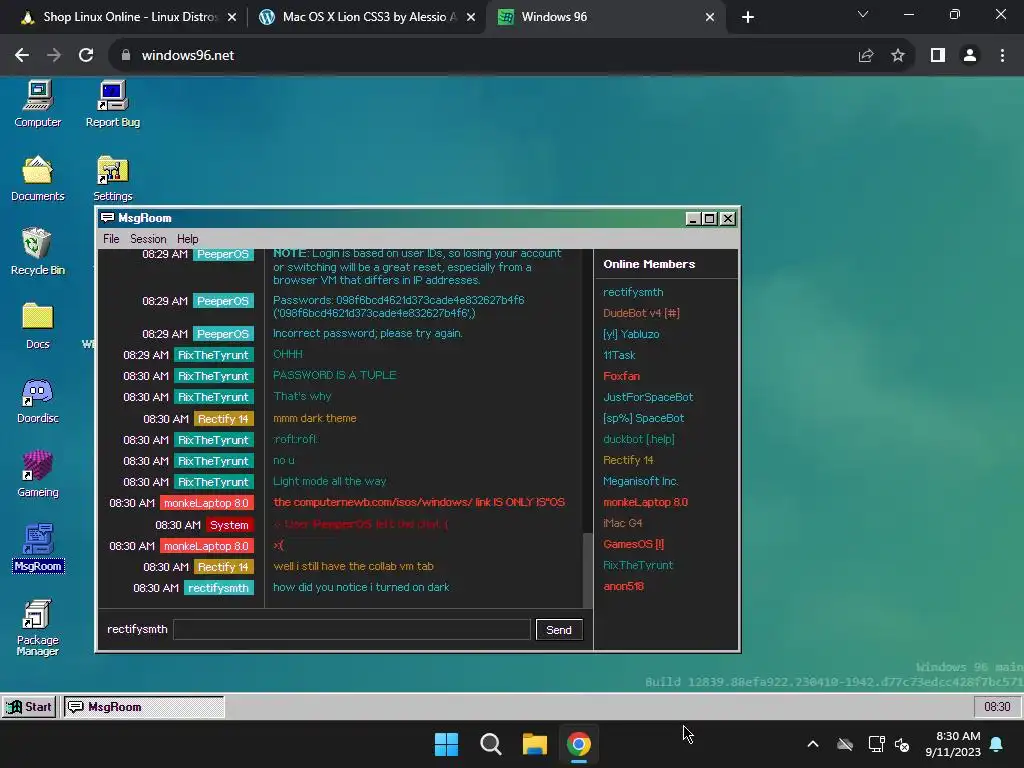Select 11Task in Online Members
The height and width of the screenshot is (768, 1024).
coord(619,355)
